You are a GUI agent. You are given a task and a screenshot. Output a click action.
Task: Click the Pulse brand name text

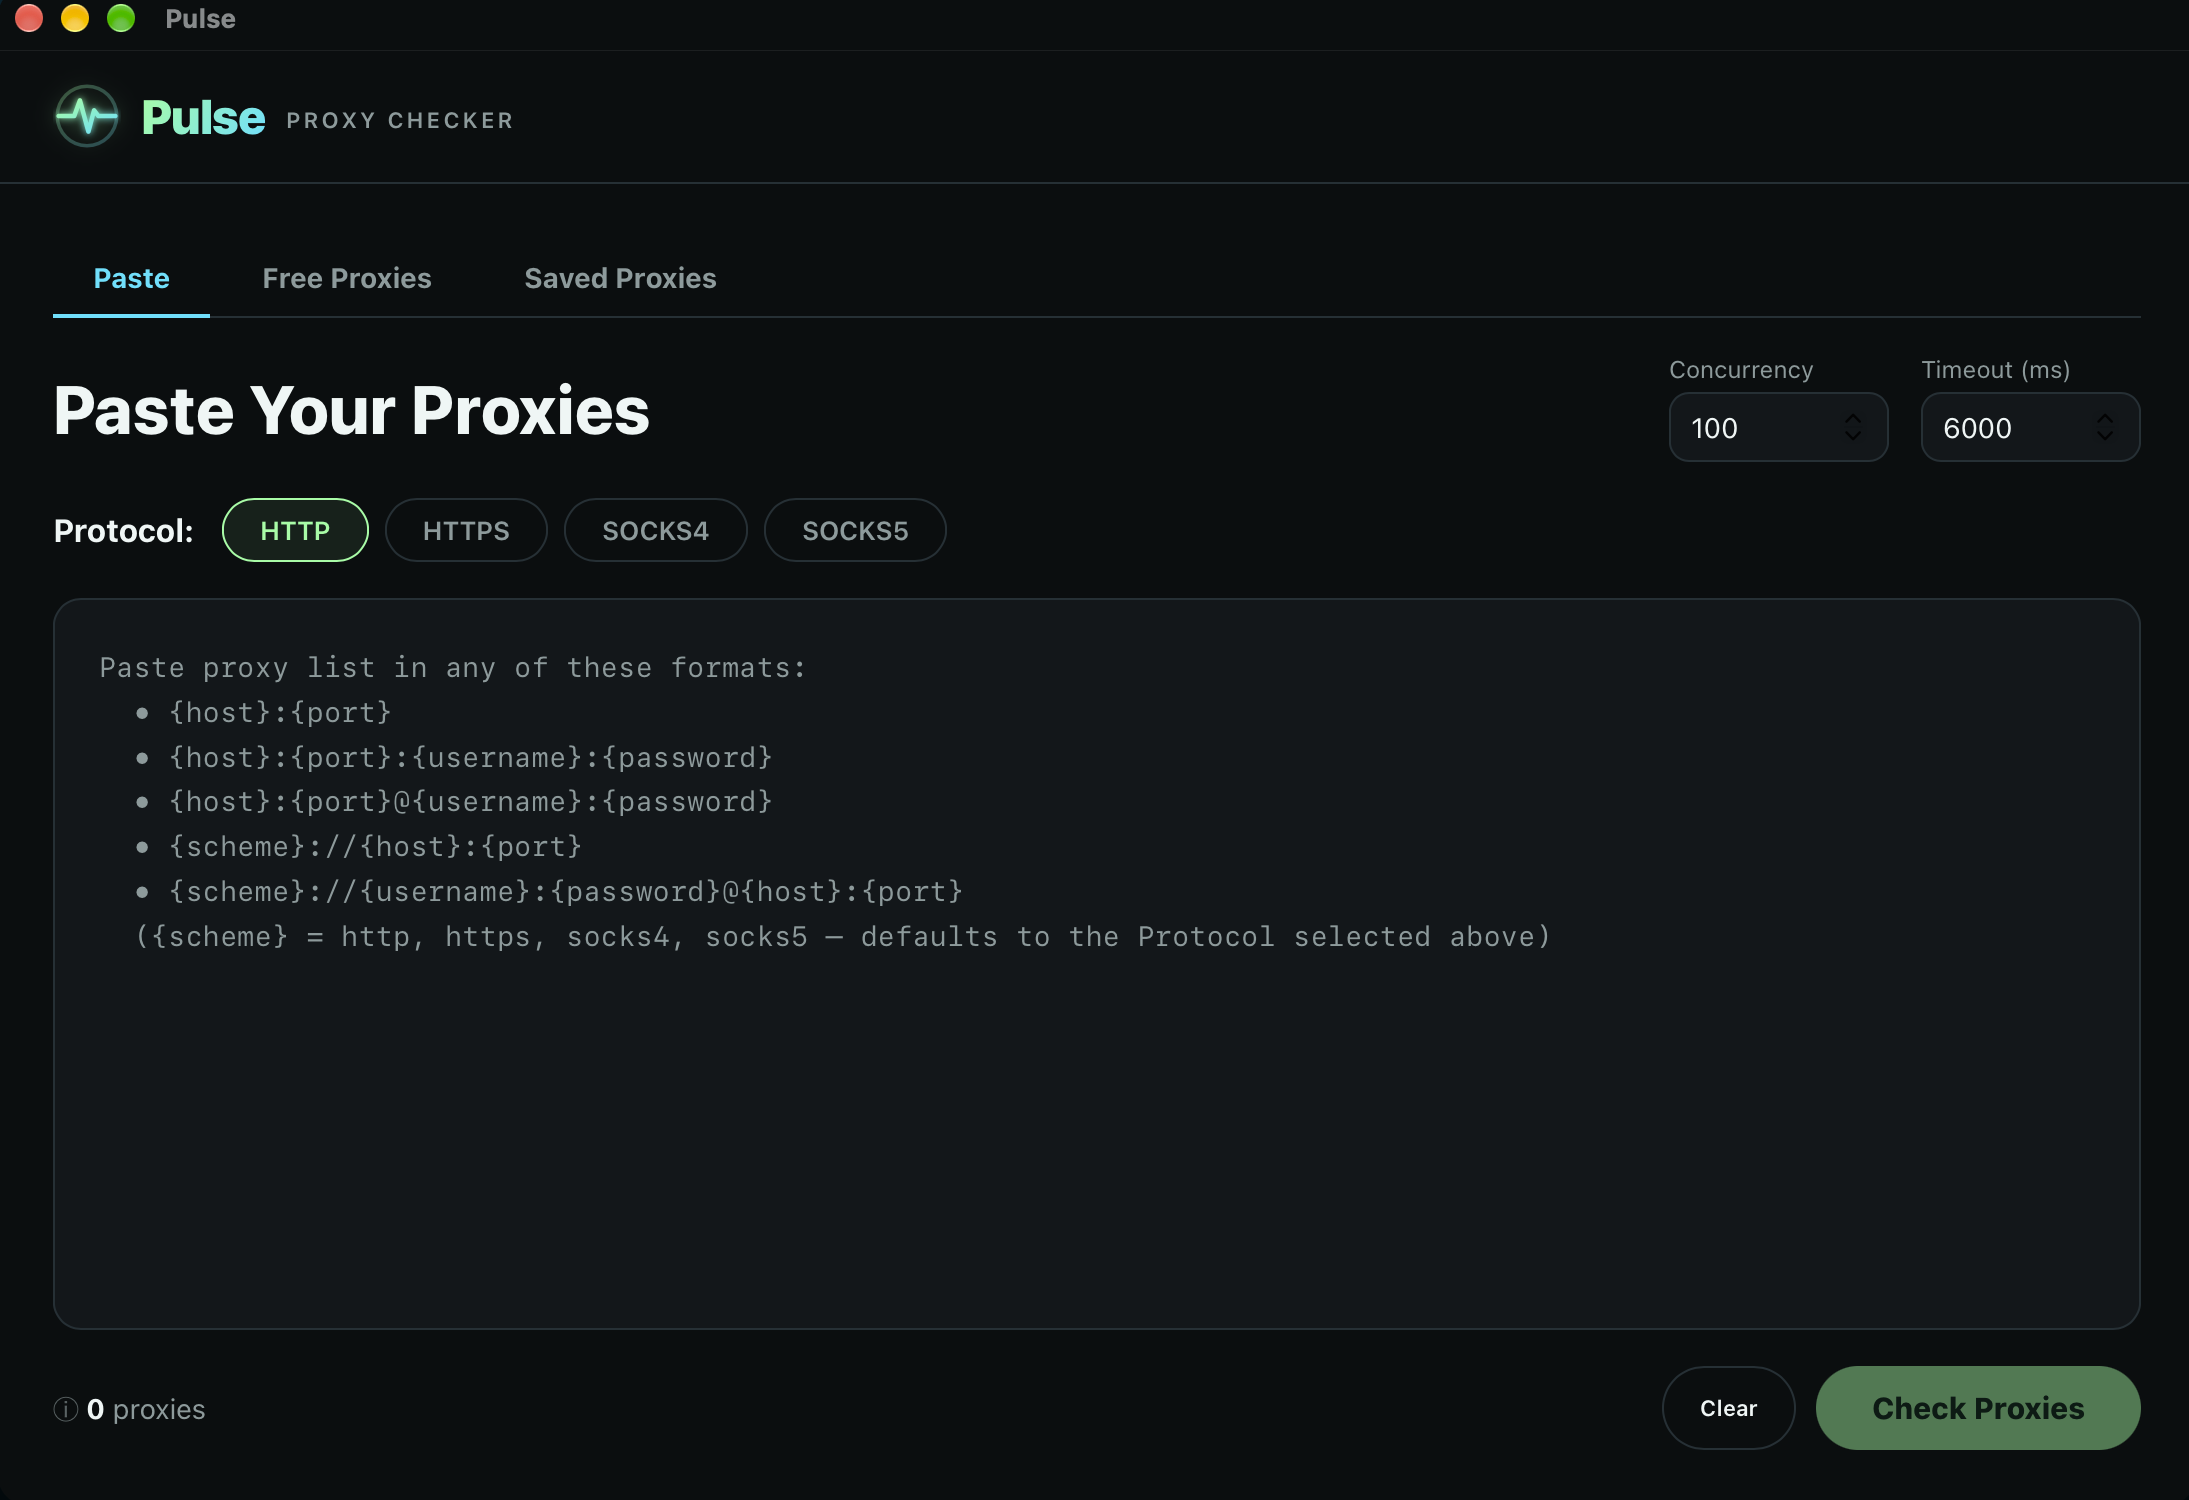pyautogui.click(x=203, y=118)
